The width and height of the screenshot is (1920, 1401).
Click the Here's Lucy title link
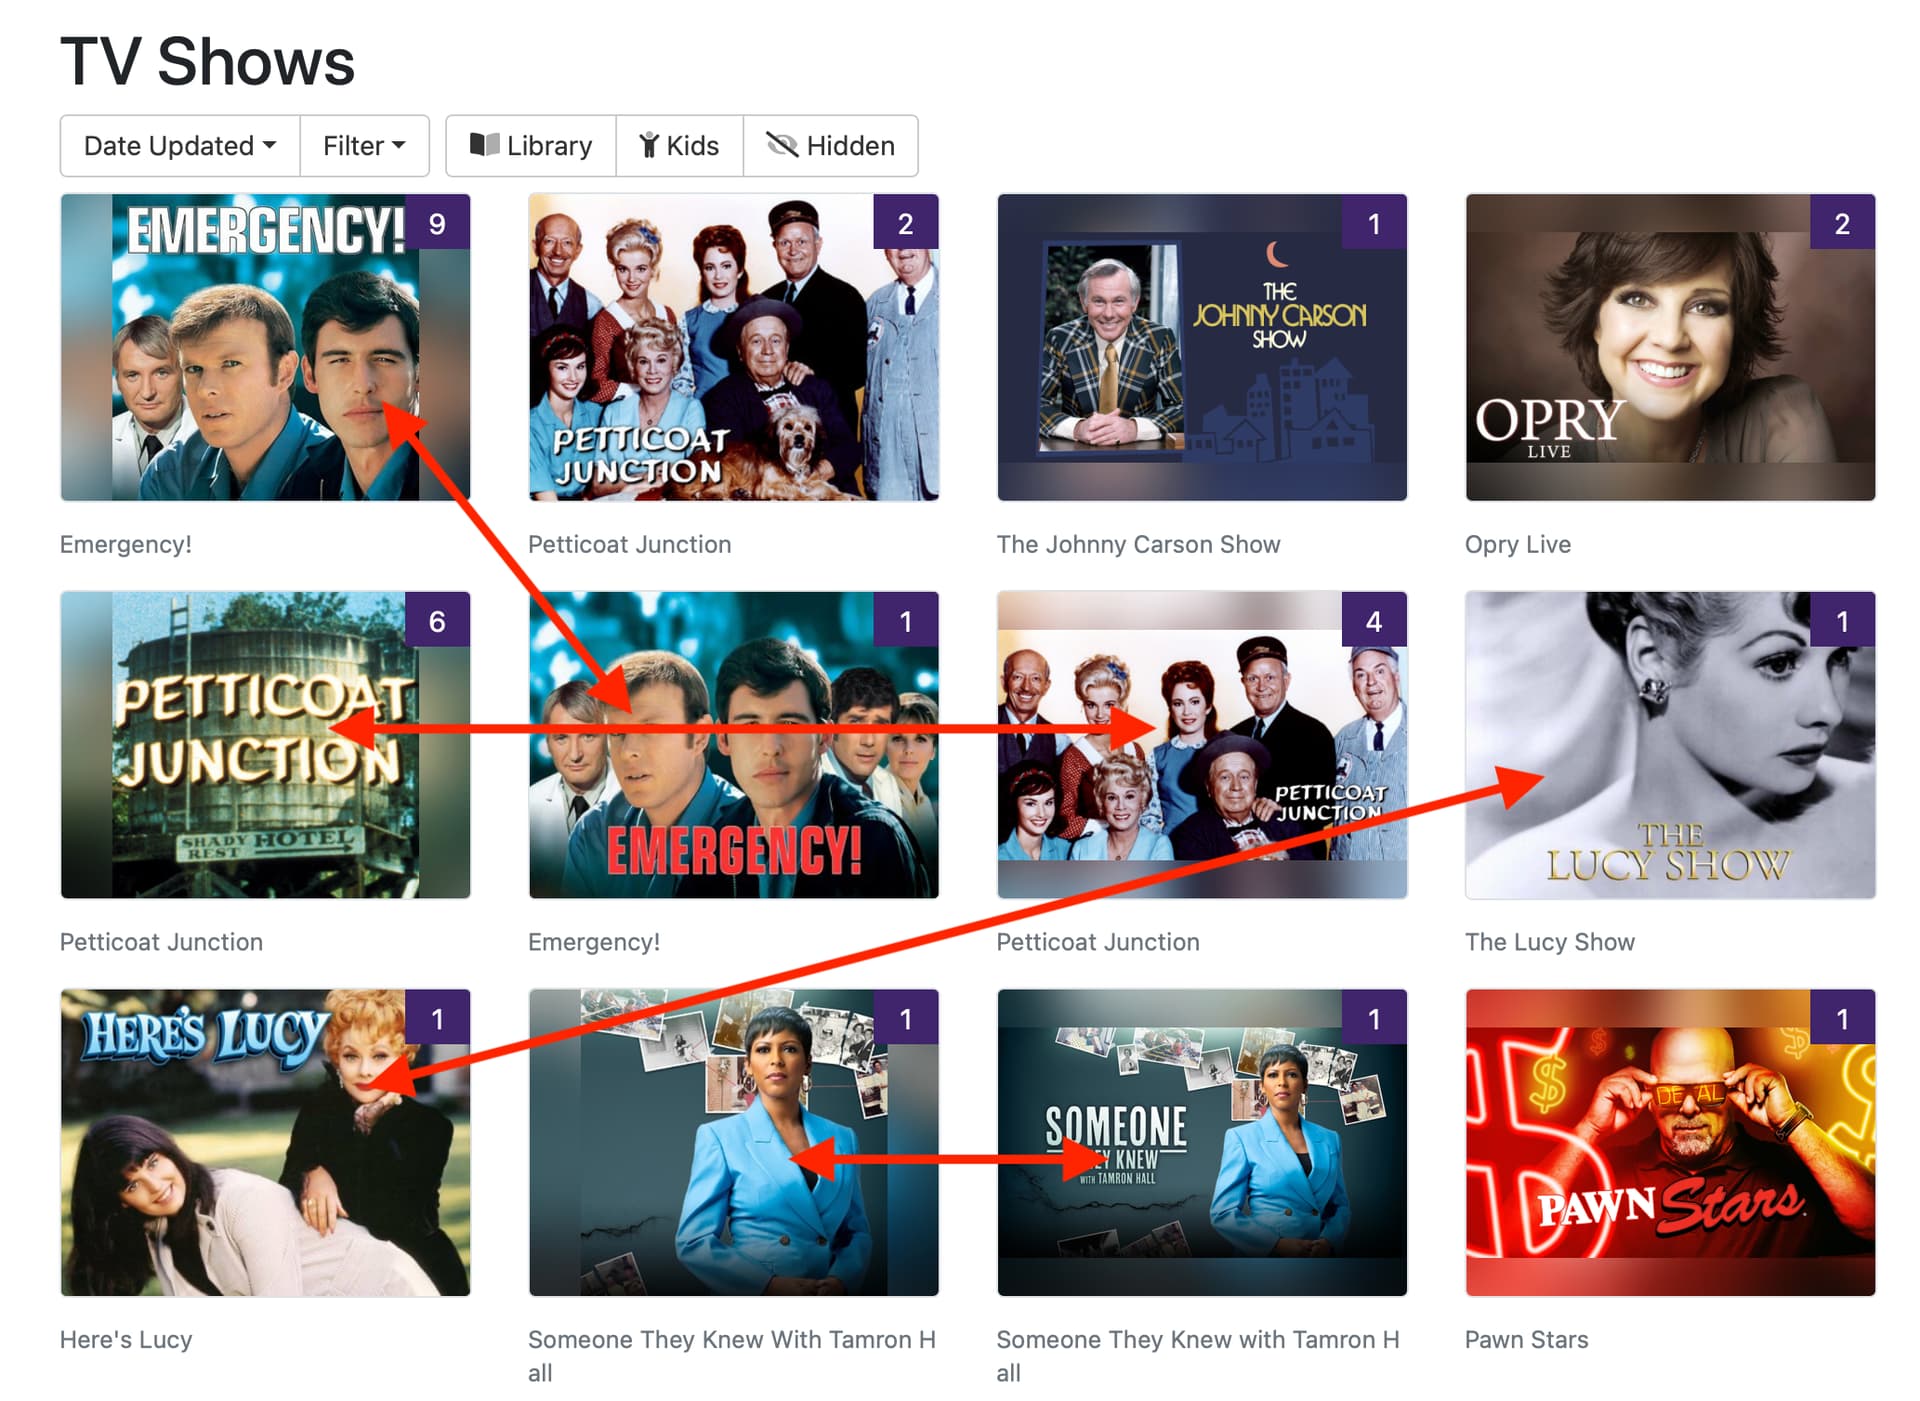126,1339
